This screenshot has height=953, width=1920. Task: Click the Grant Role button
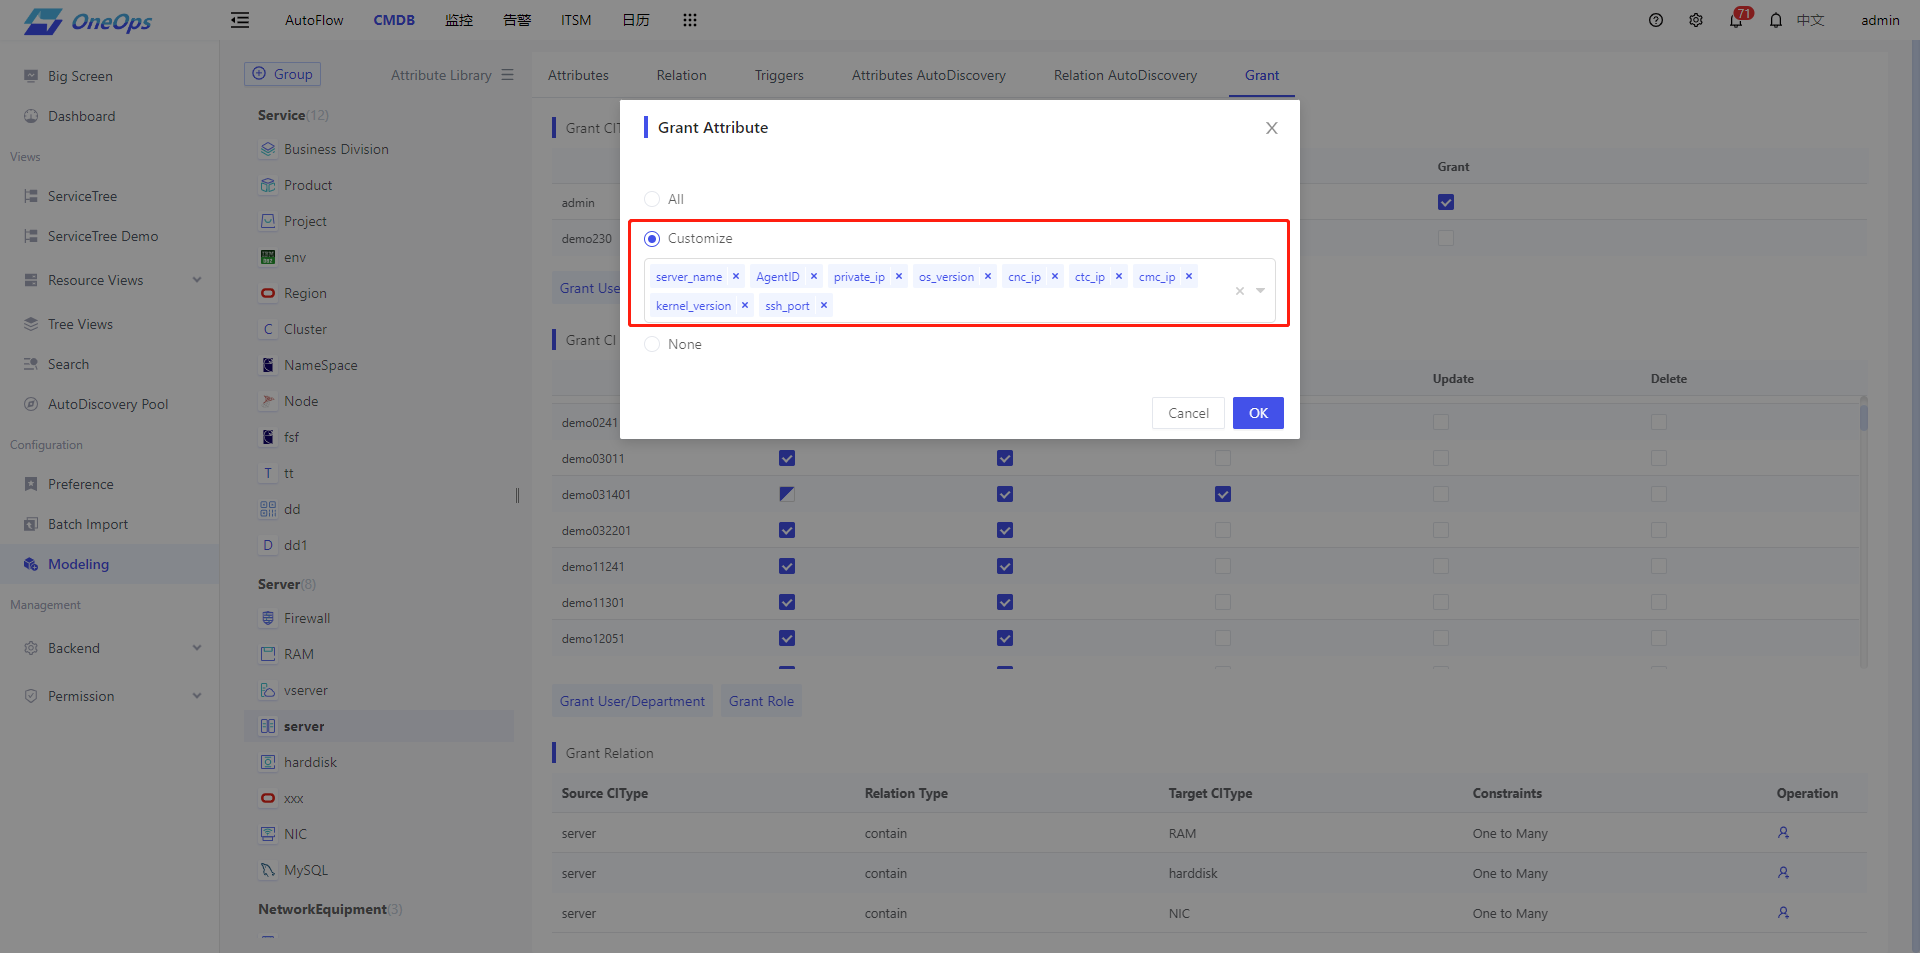761,701
